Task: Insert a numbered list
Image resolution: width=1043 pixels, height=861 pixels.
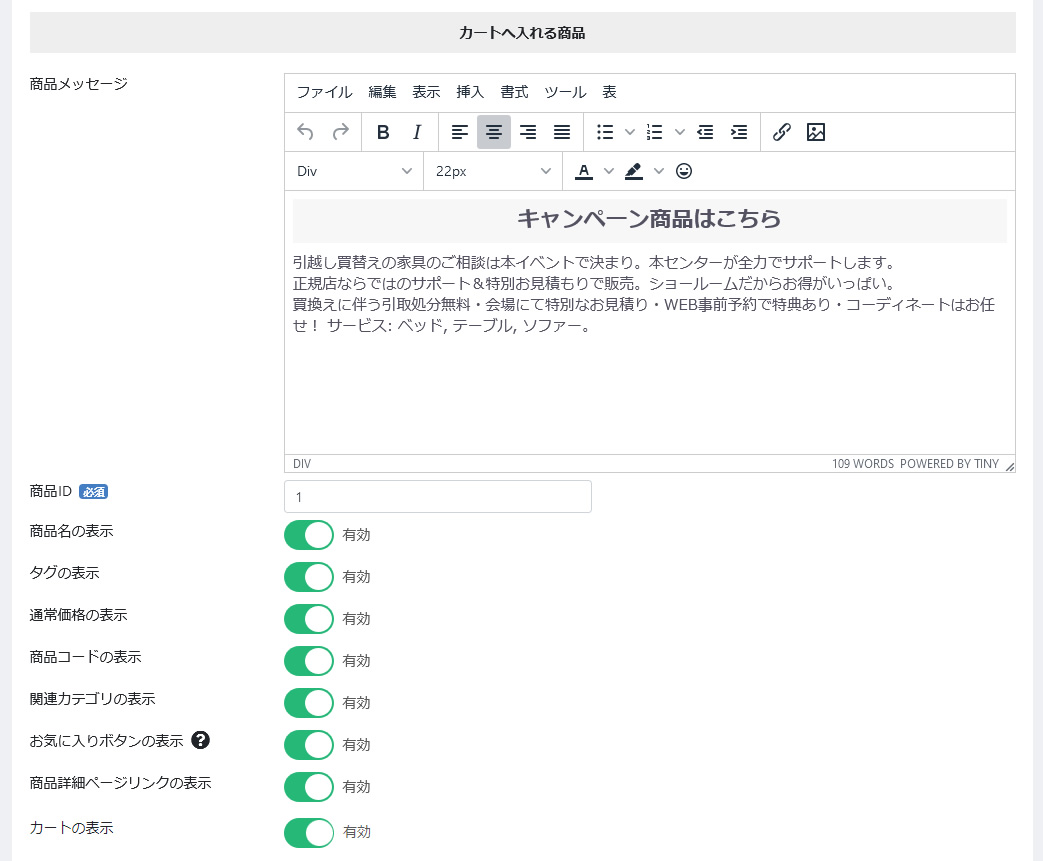Action: (655, 132)
